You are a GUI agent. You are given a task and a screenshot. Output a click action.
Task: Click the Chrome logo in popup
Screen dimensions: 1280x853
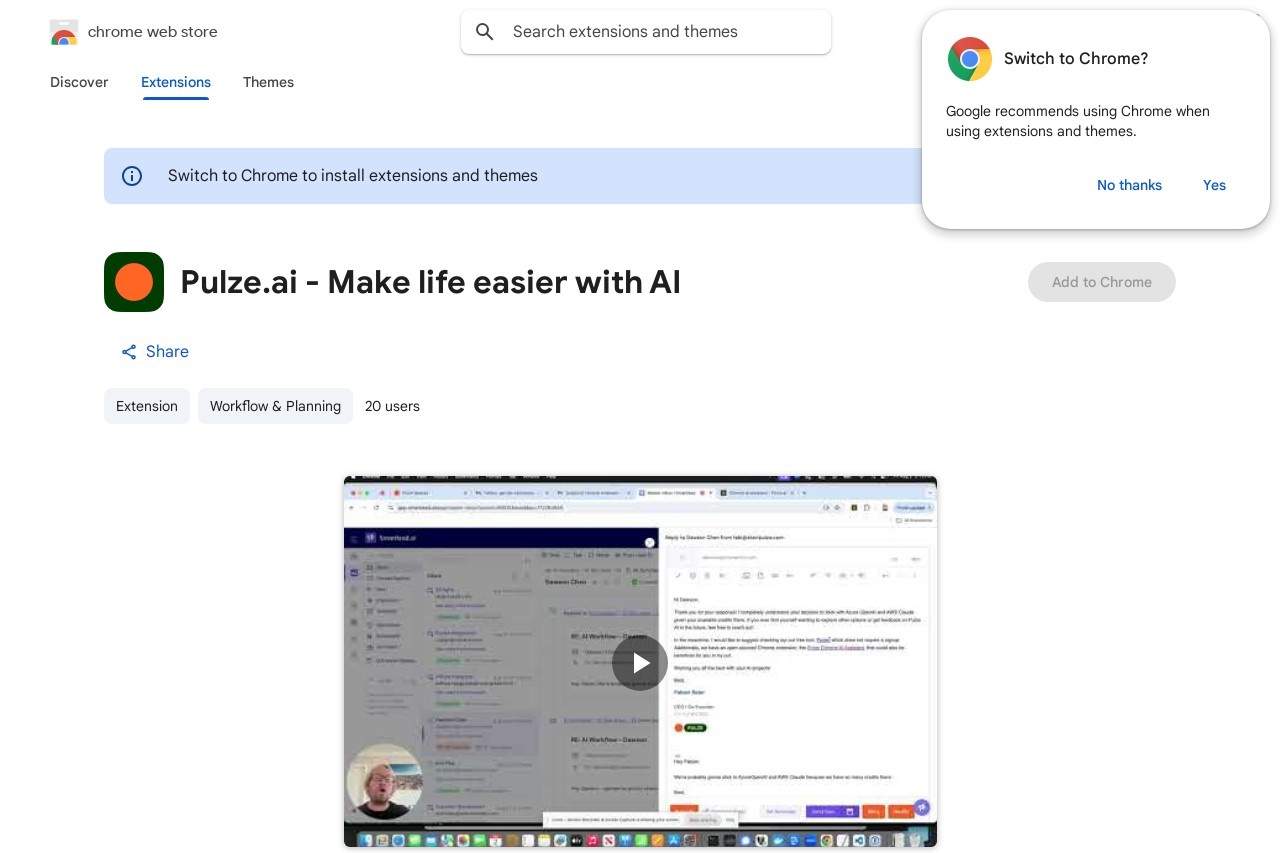pos(970,59)
